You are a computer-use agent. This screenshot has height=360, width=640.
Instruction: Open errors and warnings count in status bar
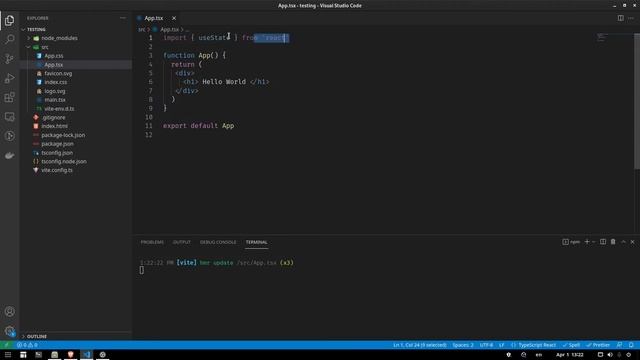coord(27,345)
